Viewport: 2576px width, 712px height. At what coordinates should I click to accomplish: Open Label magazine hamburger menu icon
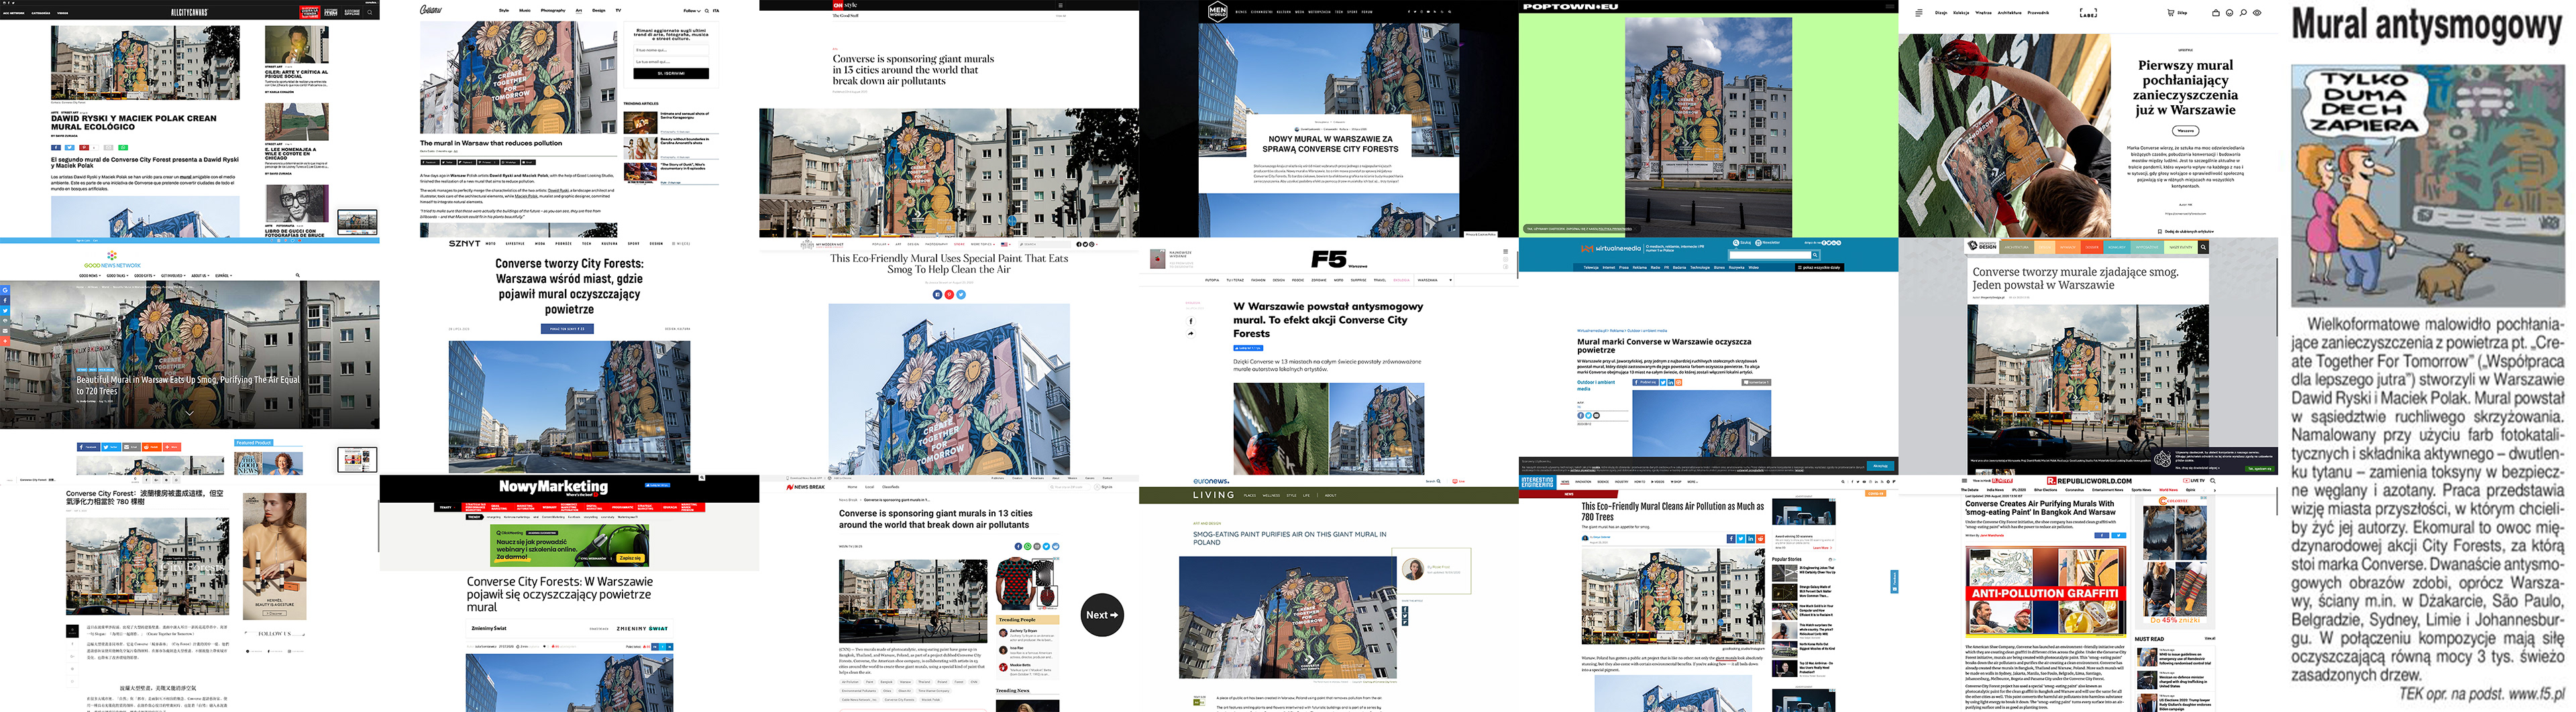click(1919, 13)
